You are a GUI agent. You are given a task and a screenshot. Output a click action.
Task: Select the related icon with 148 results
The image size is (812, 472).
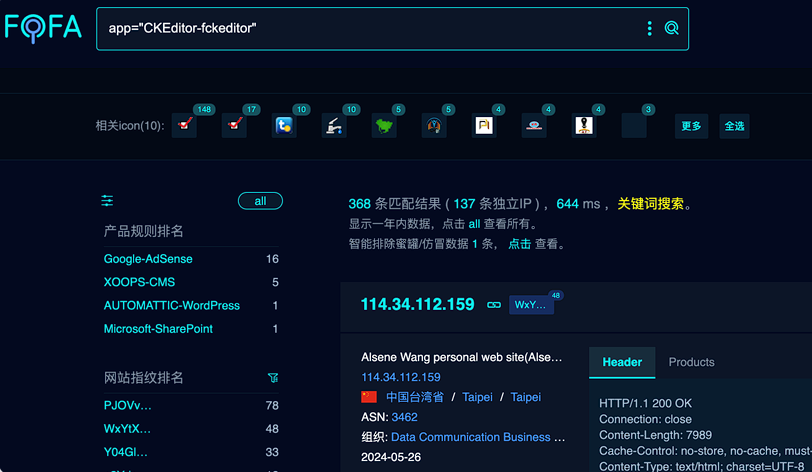pyautogui.click(x=184, y=126)
